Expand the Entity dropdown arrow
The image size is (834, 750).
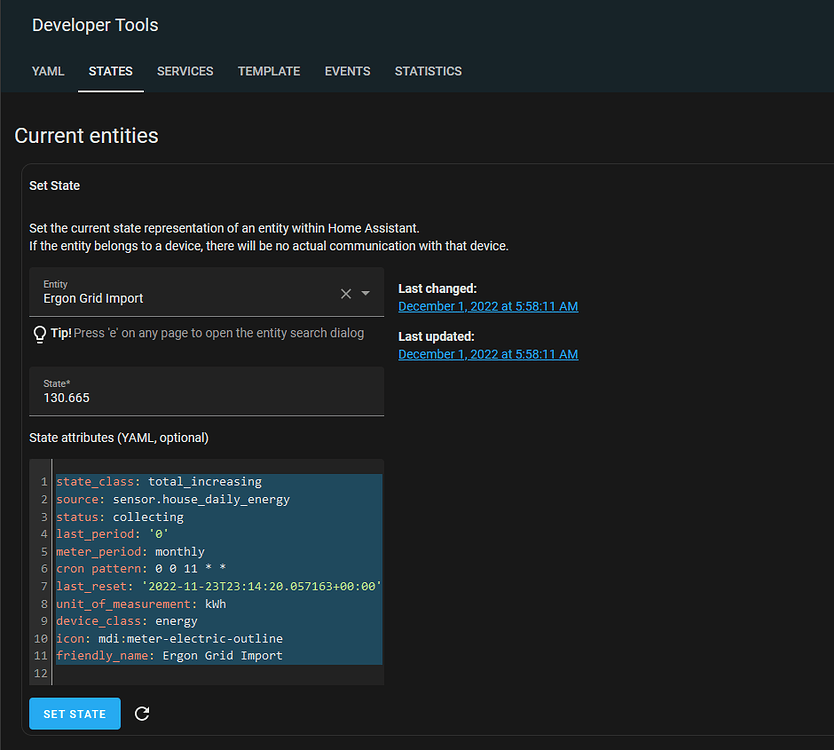(x=366, y=293)
